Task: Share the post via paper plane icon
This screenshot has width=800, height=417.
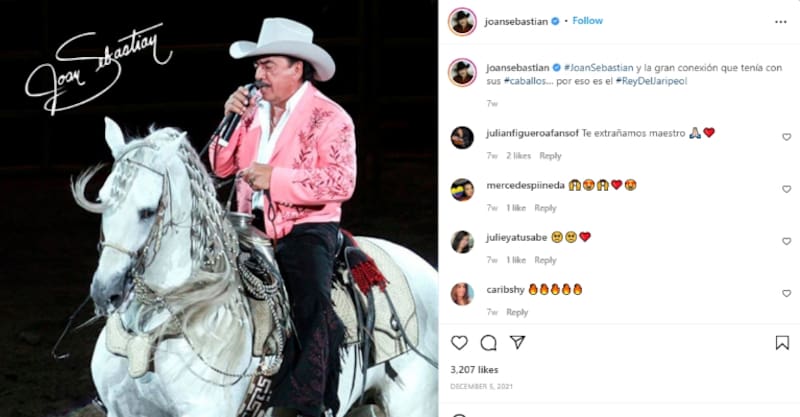Action: pos(517,342)
